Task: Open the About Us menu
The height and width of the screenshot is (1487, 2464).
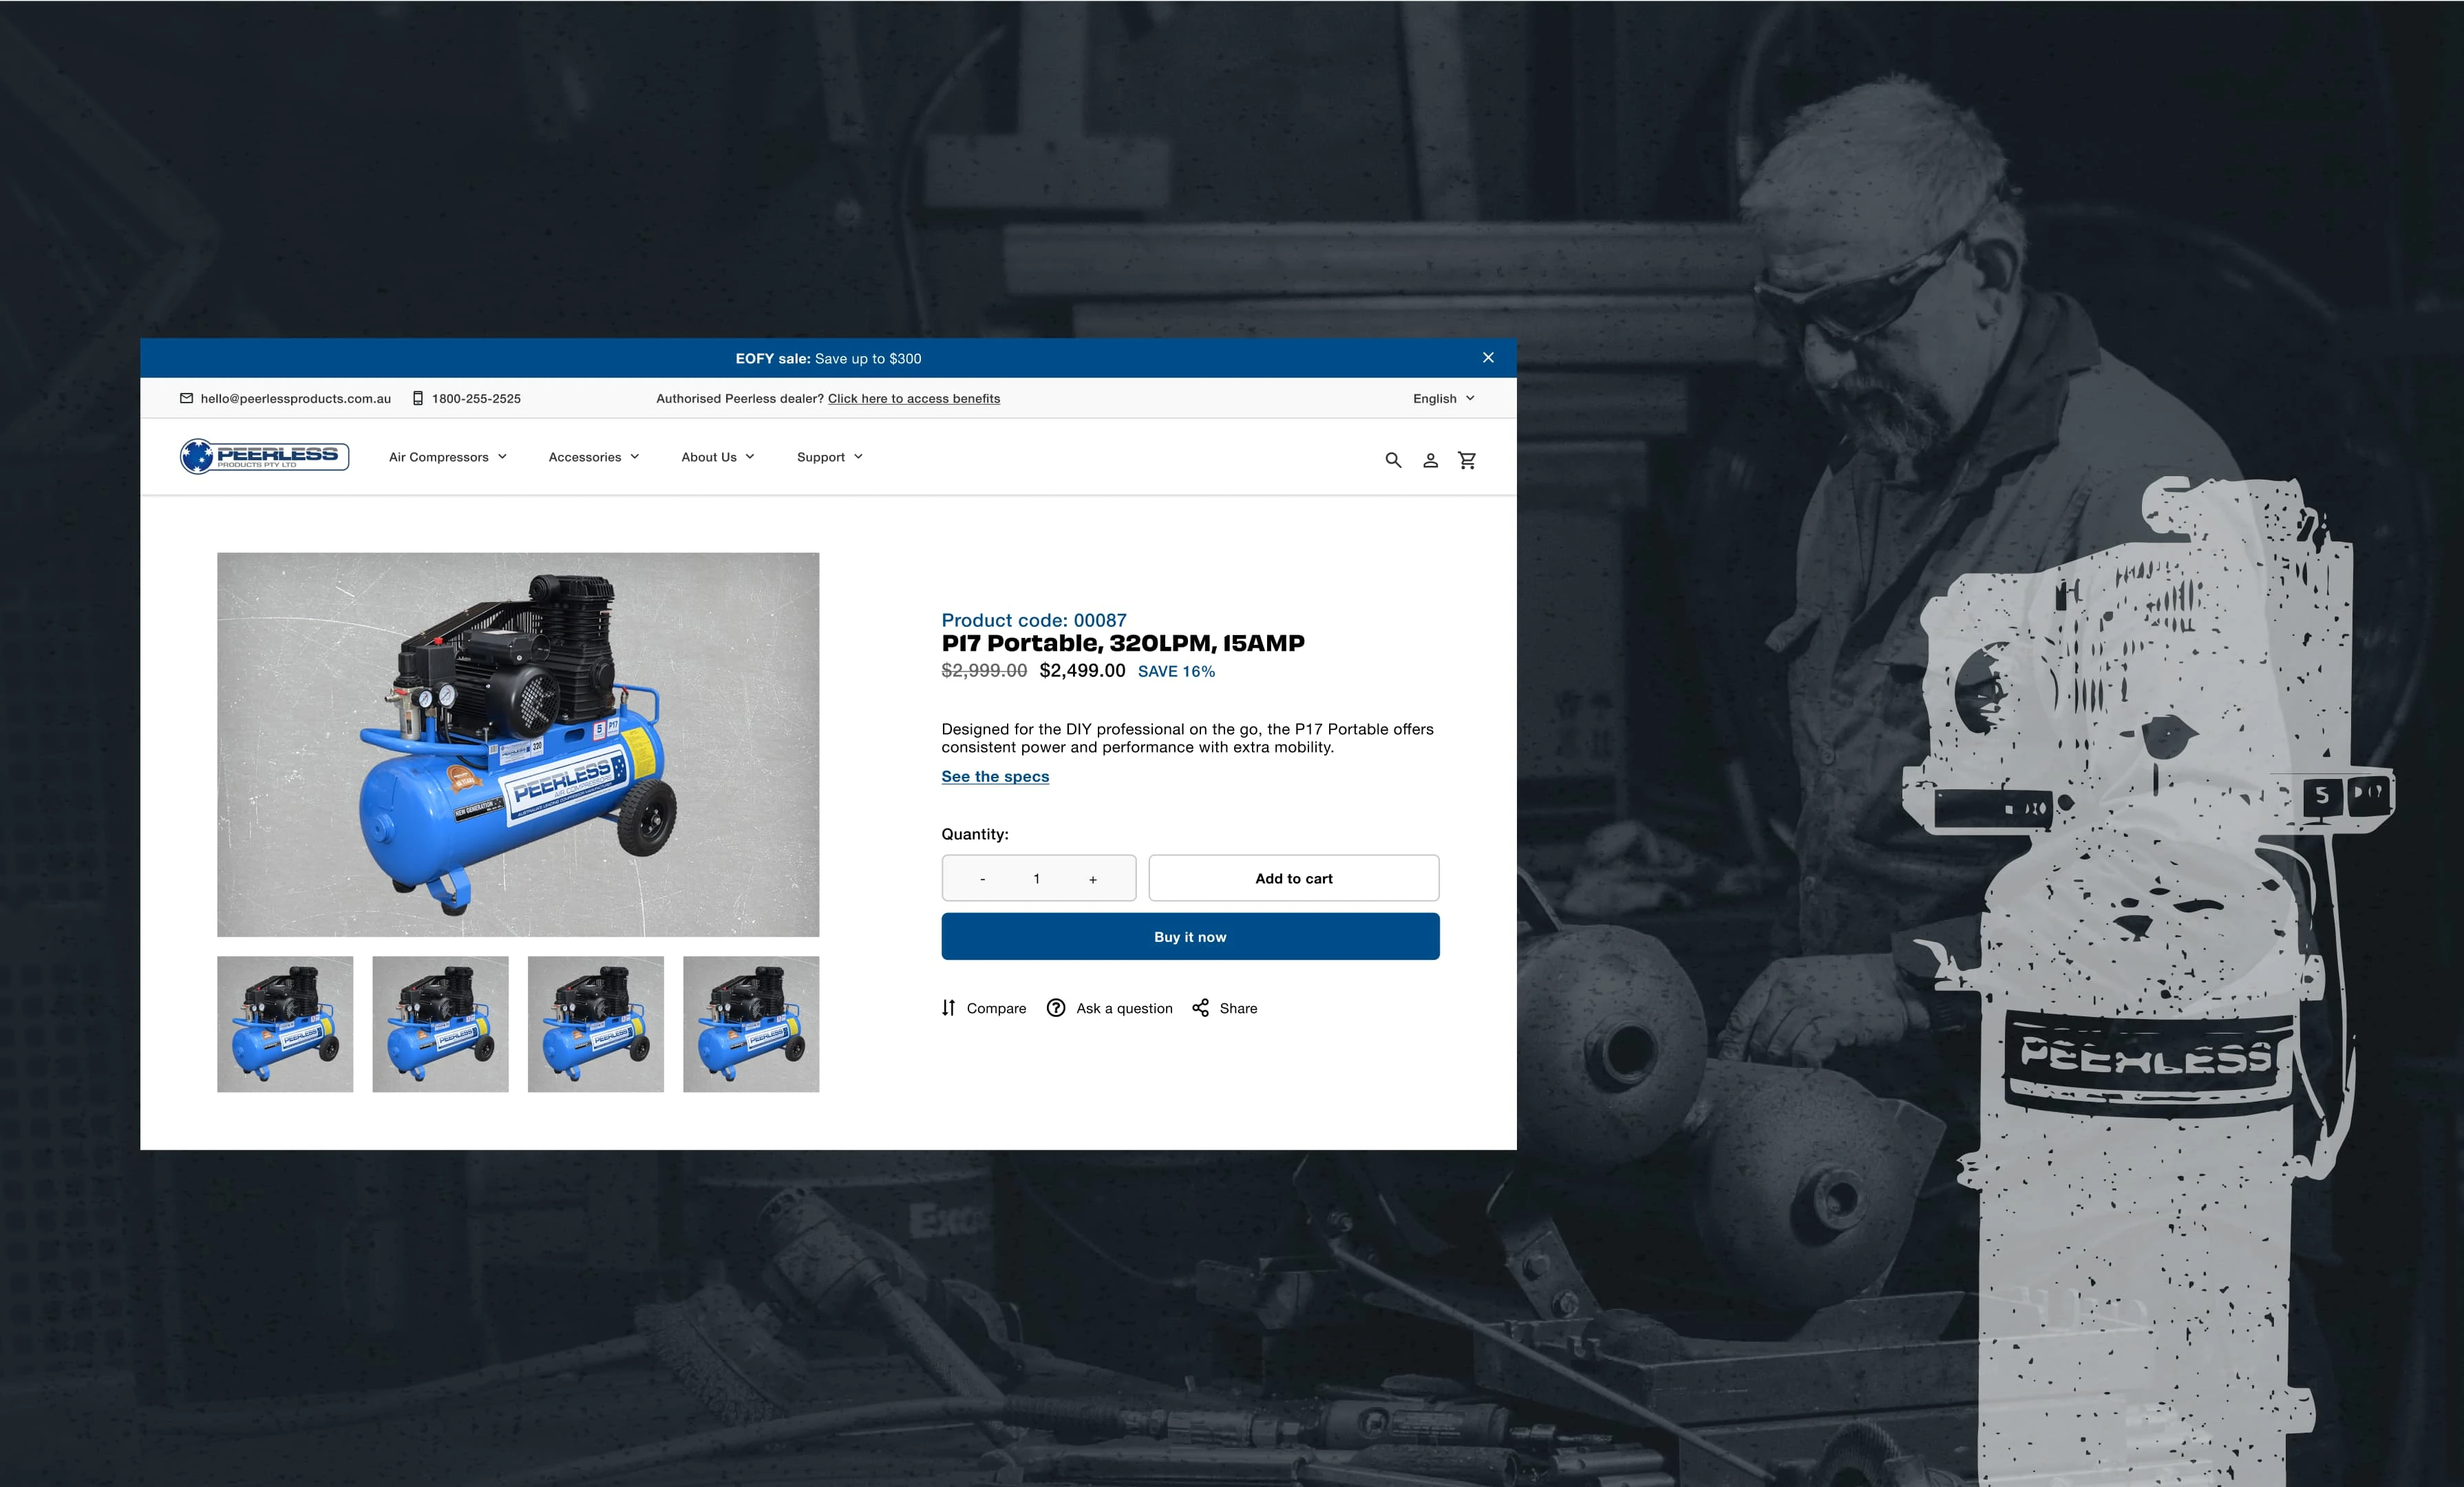Action: tap(717, 457)
